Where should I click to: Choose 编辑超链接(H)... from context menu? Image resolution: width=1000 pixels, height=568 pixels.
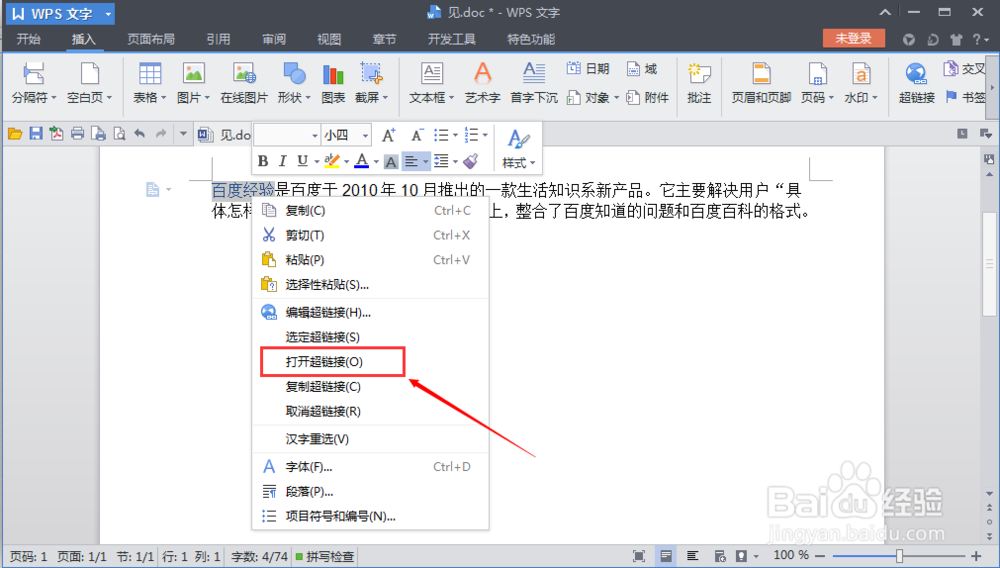tap(371, 312)
